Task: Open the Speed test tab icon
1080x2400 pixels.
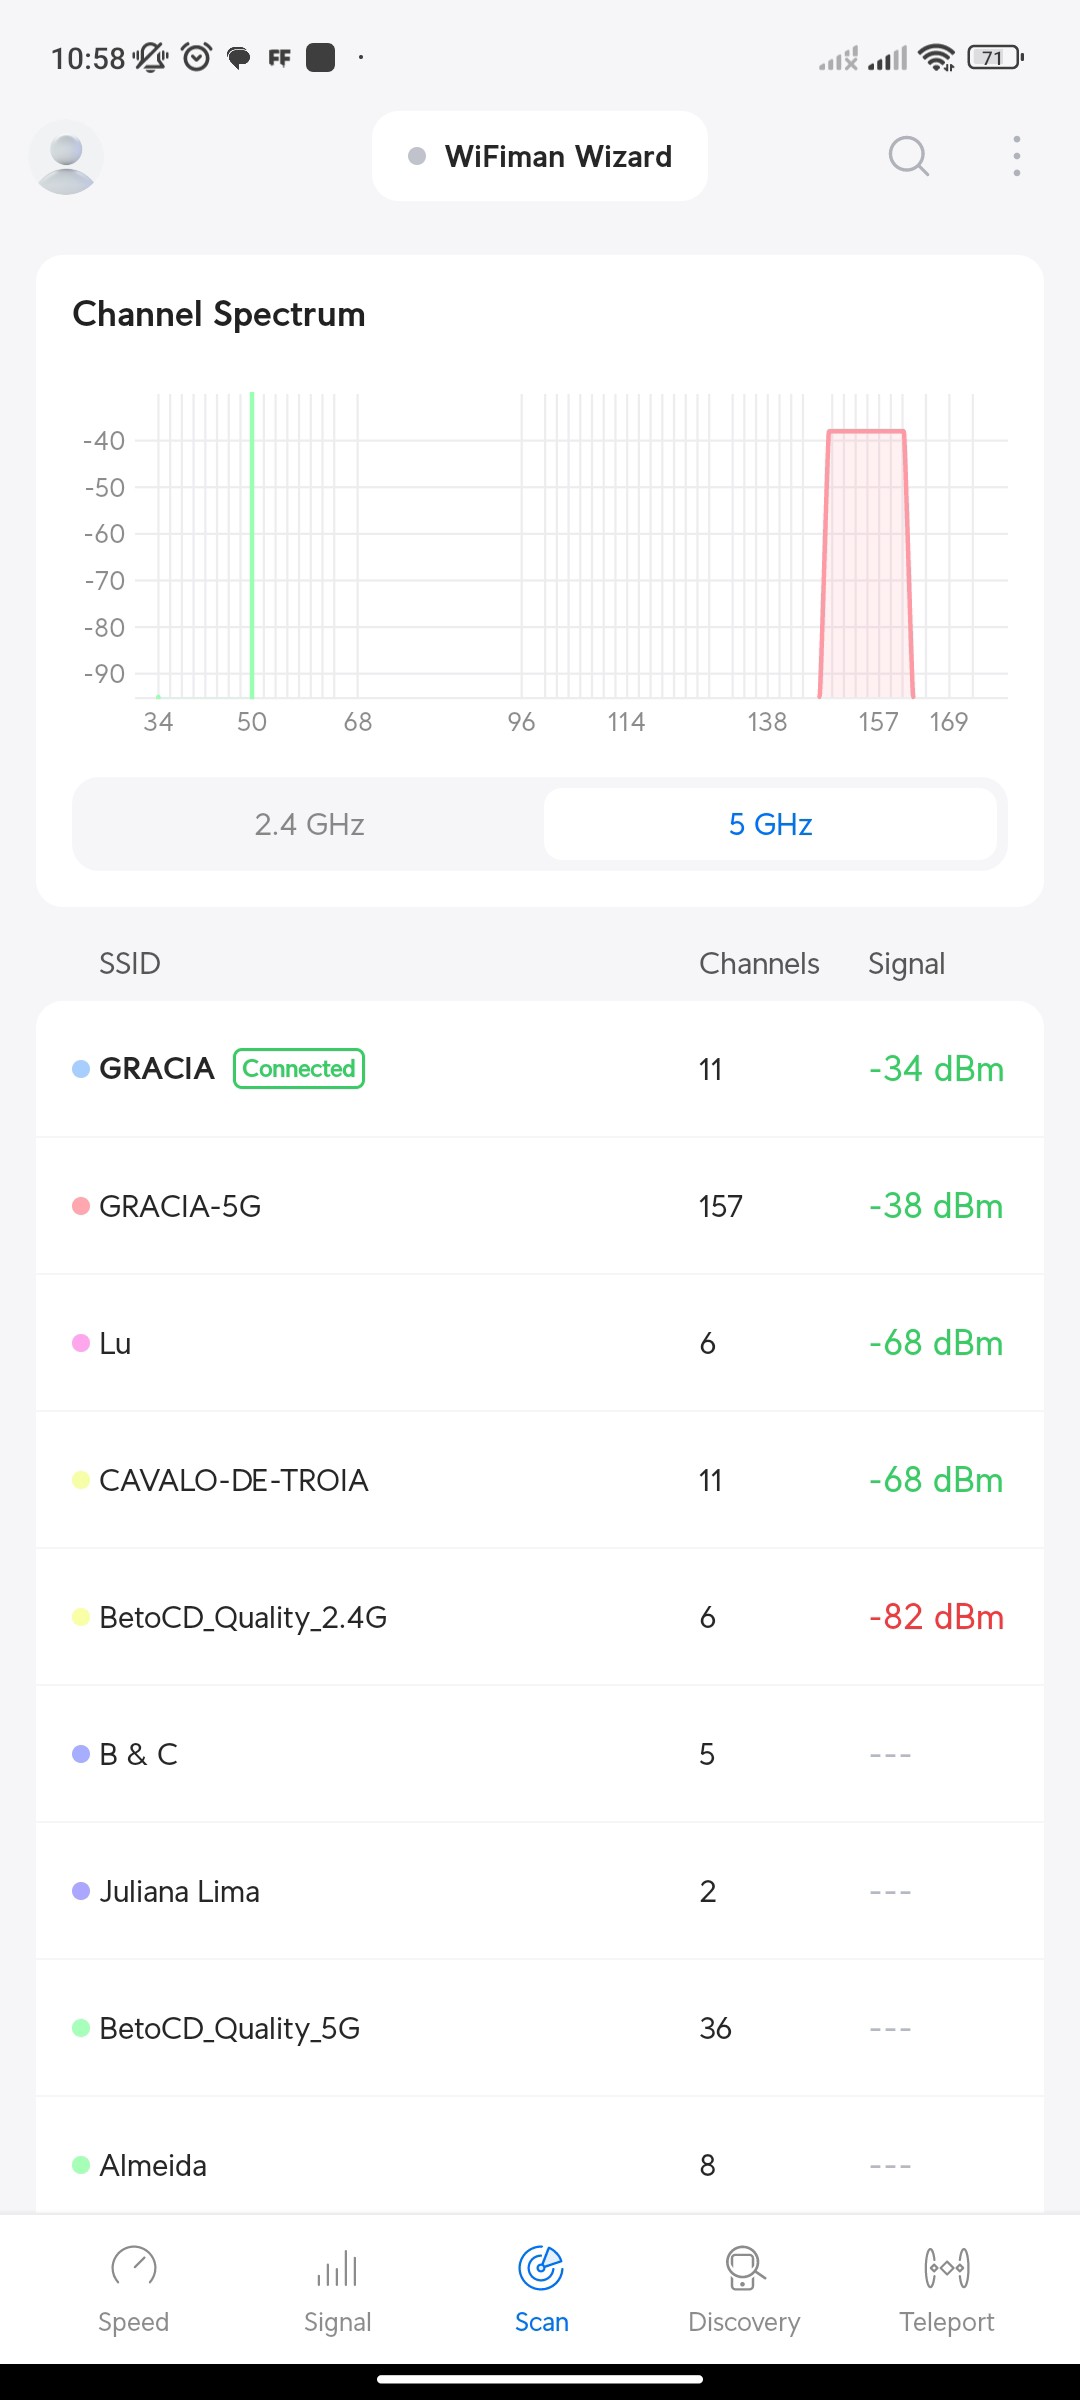Action: point(133,2267)
